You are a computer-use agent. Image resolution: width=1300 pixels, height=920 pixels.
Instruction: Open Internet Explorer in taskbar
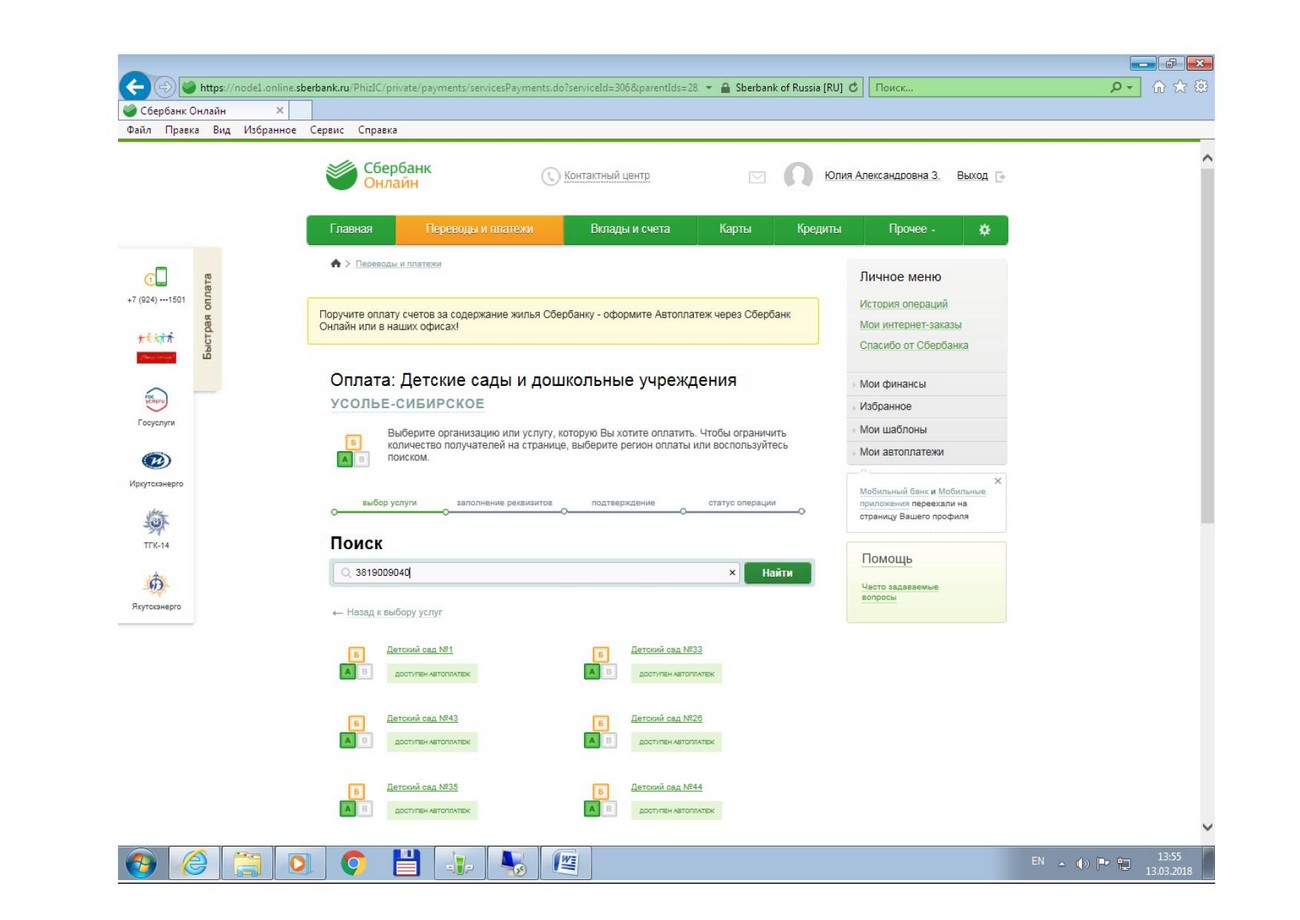(193, 862)
